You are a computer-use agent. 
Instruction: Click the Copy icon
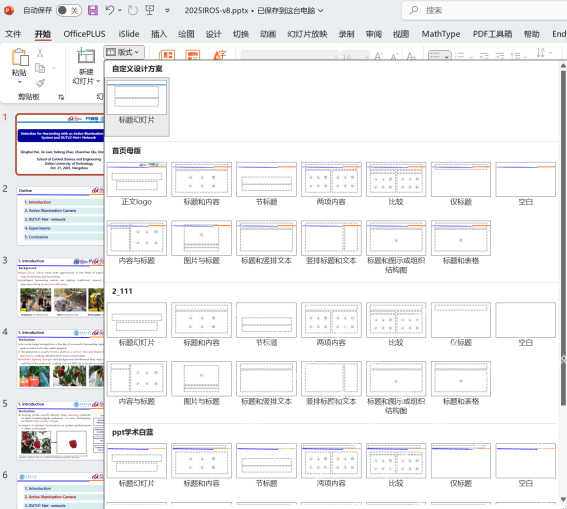[x=40, y=68]
